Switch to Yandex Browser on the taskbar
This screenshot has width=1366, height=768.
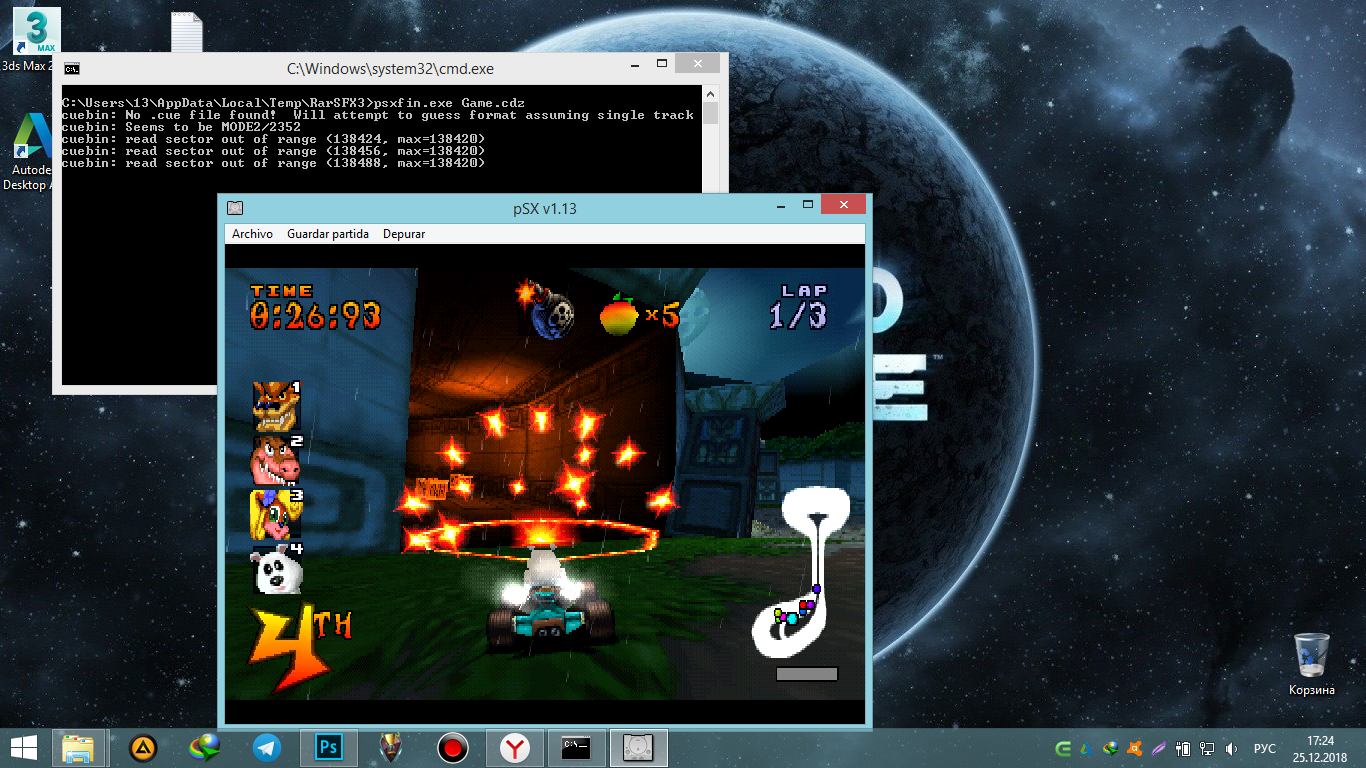tap(515, 748)
